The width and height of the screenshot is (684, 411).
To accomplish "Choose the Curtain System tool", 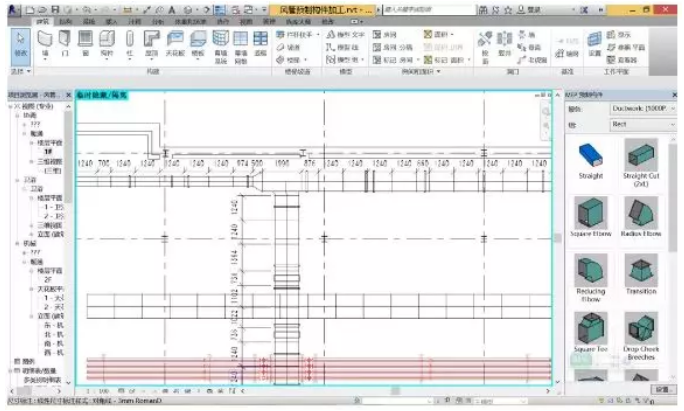I will point(221,47).
